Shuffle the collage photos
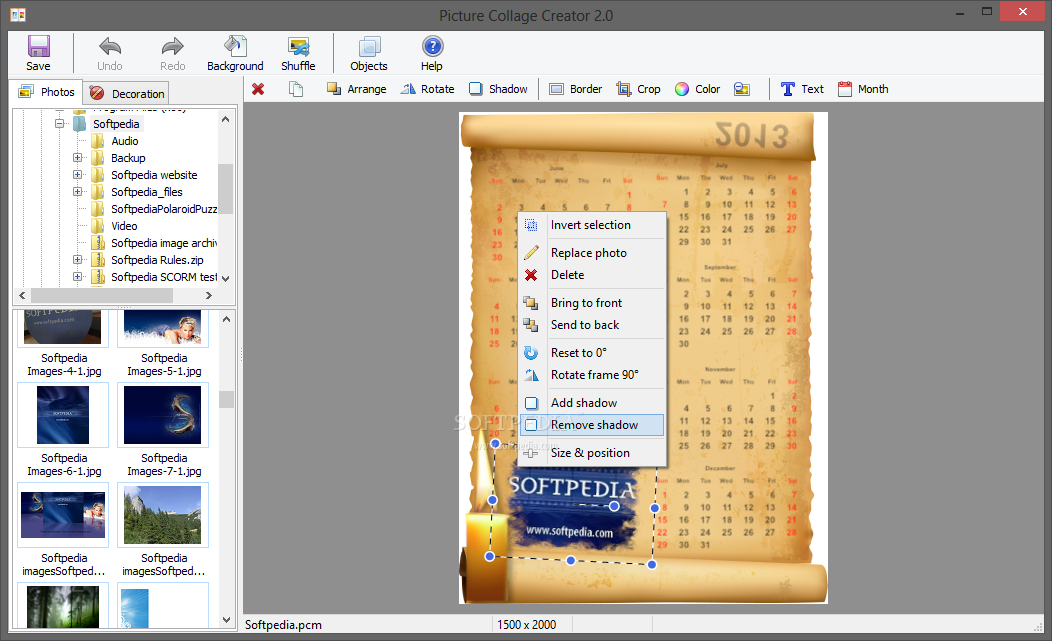This screenshot has width=1052, height=641. coord(298,53)
